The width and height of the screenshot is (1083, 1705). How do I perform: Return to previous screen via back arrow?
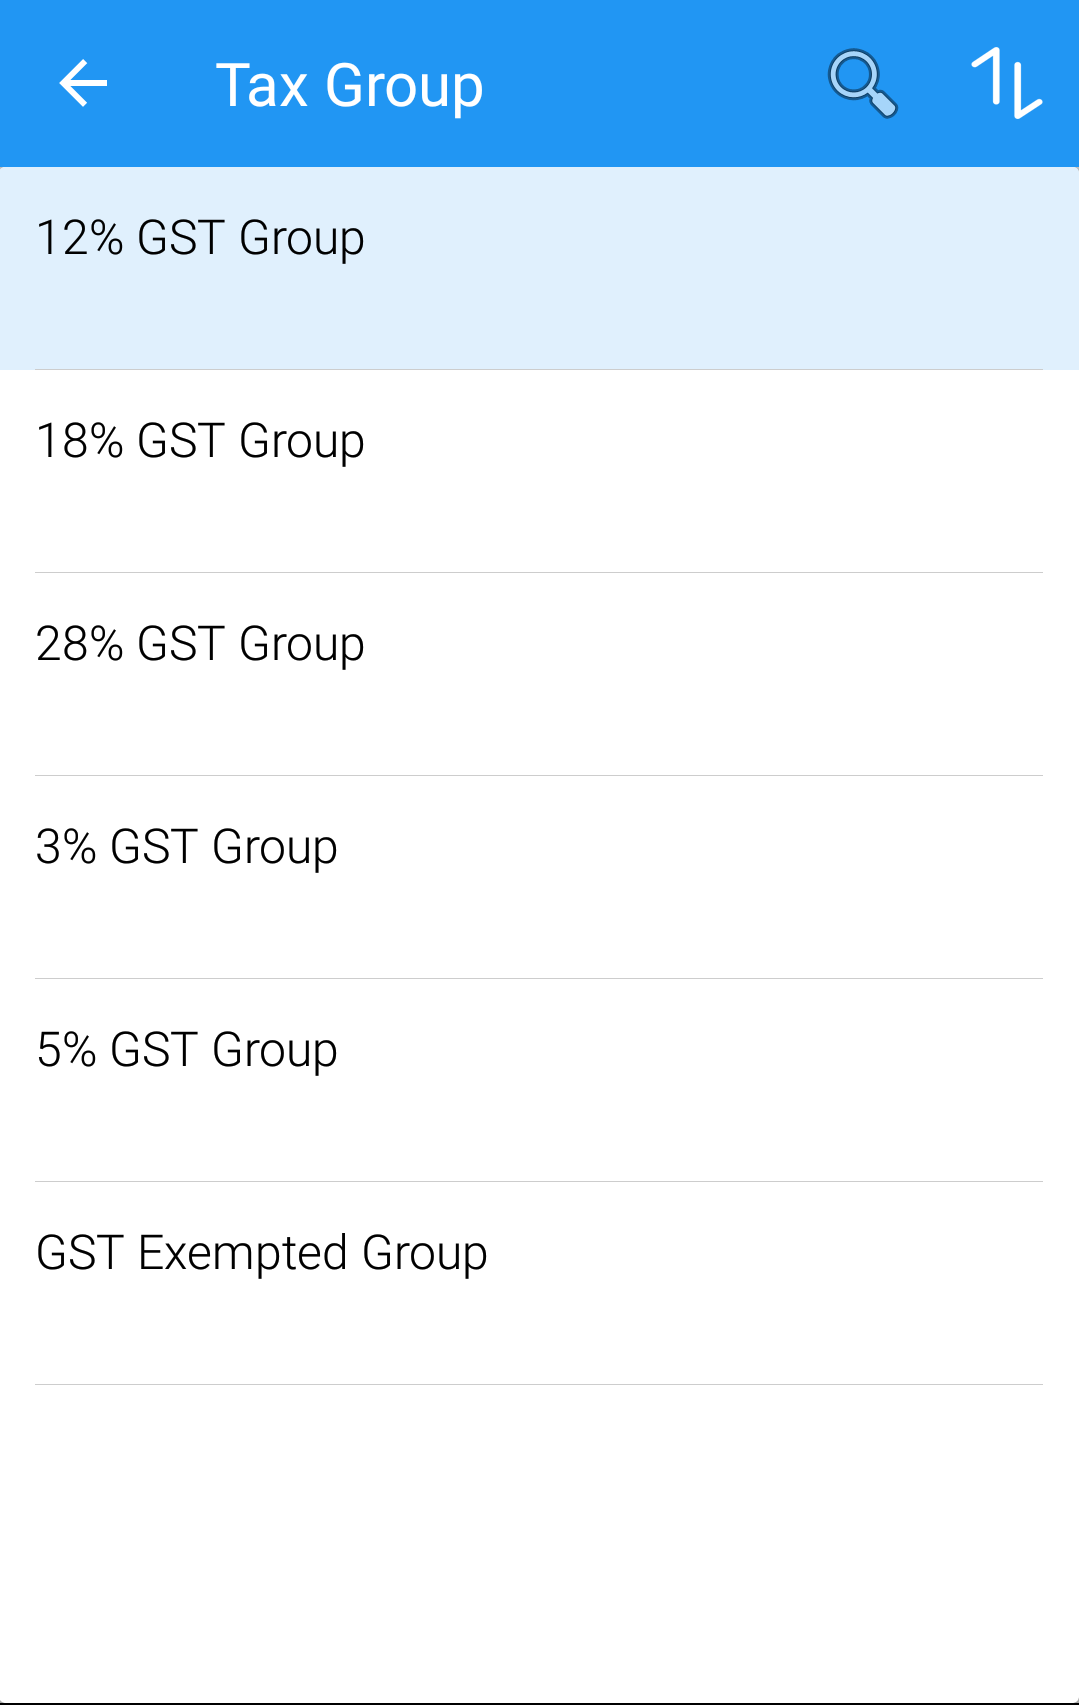(83, 83)
